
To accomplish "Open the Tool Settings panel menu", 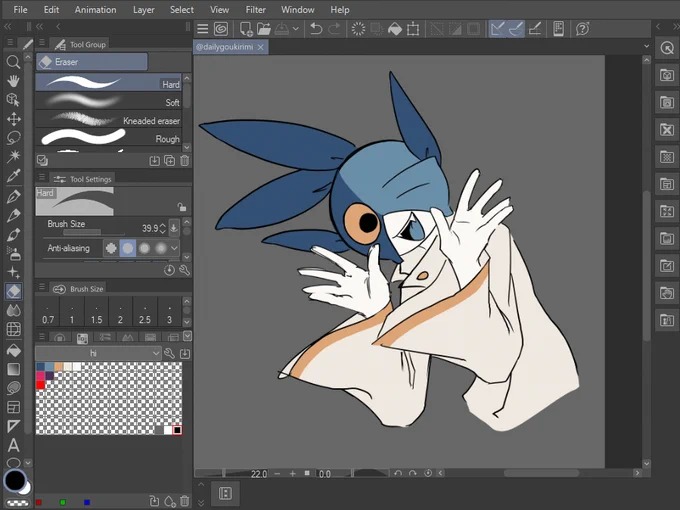I will [42, 177].
